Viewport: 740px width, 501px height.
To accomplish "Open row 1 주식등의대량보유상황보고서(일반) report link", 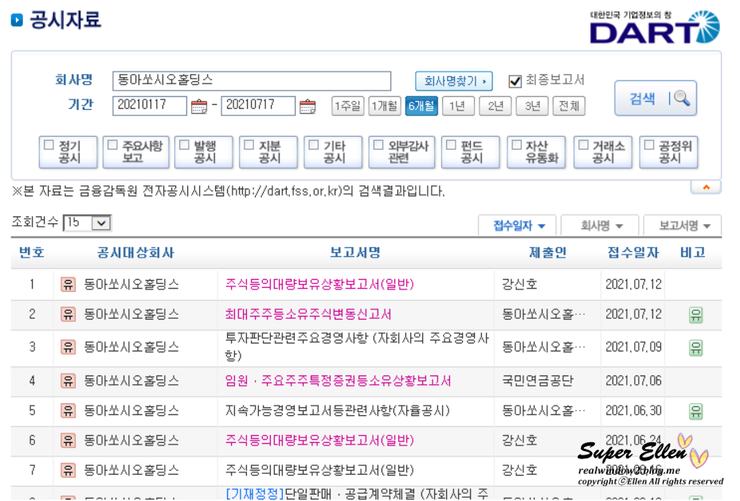I will click(320, 284).
